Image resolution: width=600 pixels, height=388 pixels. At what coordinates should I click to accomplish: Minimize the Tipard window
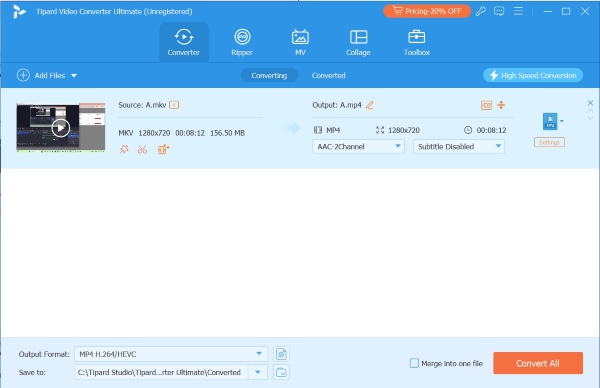(x=548, y=11)
